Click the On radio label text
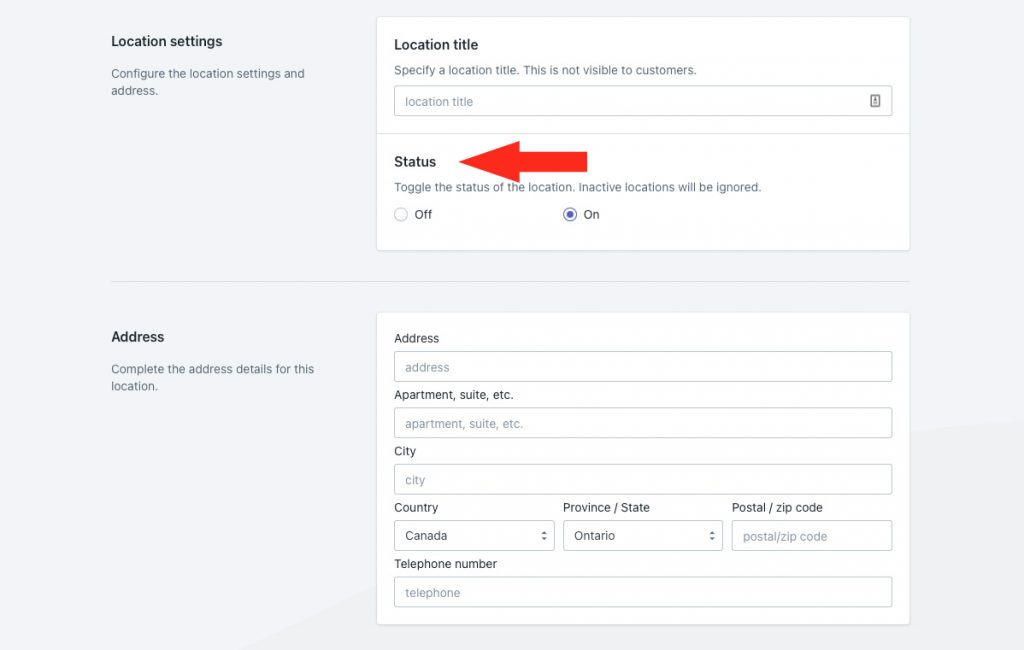Viewport: 1024px width, 650px height. tap(592, 214)
